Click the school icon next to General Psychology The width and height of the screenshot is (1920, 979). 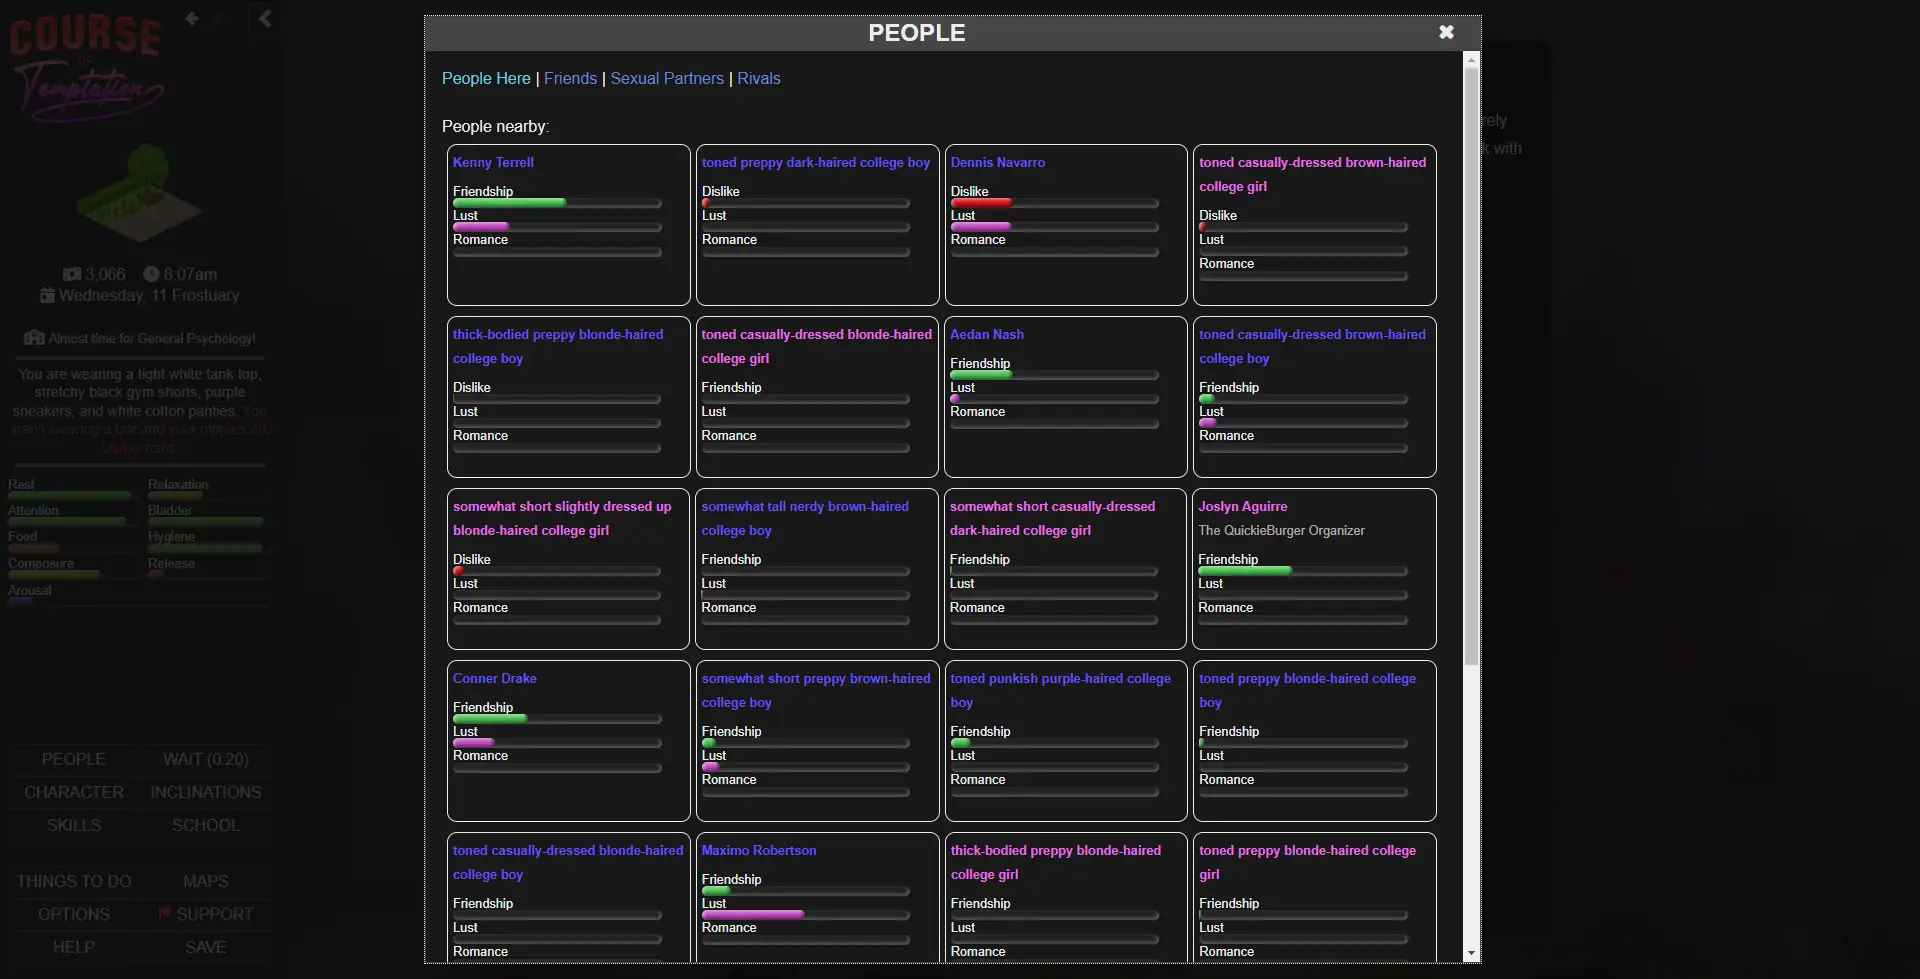[34, 338]
